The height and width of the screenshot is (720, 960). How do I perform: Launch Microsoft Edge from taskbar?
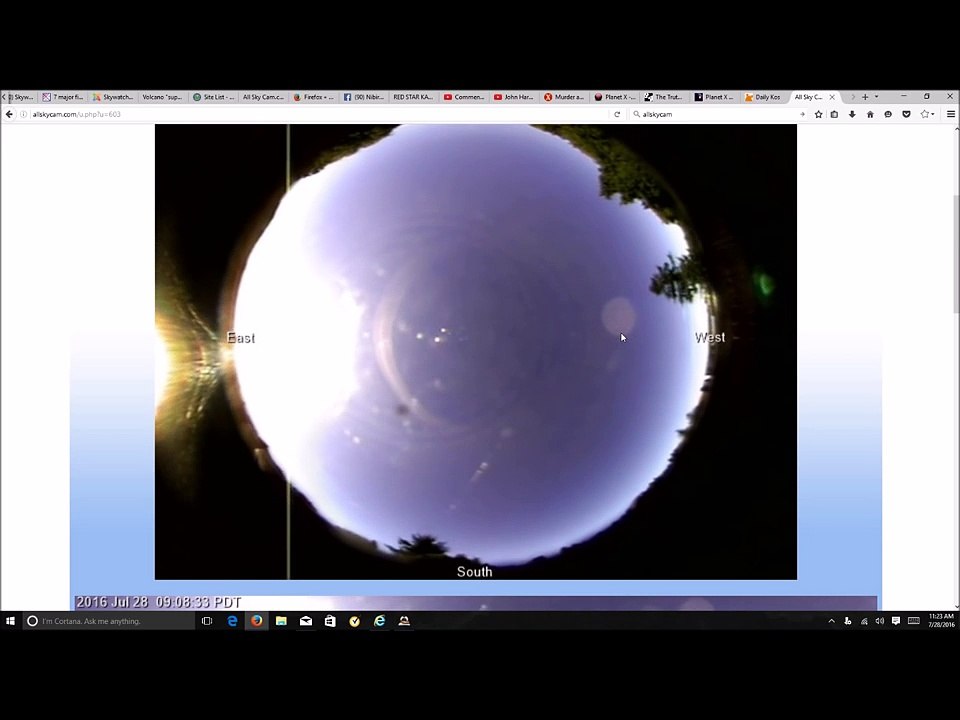click(232, 621)
